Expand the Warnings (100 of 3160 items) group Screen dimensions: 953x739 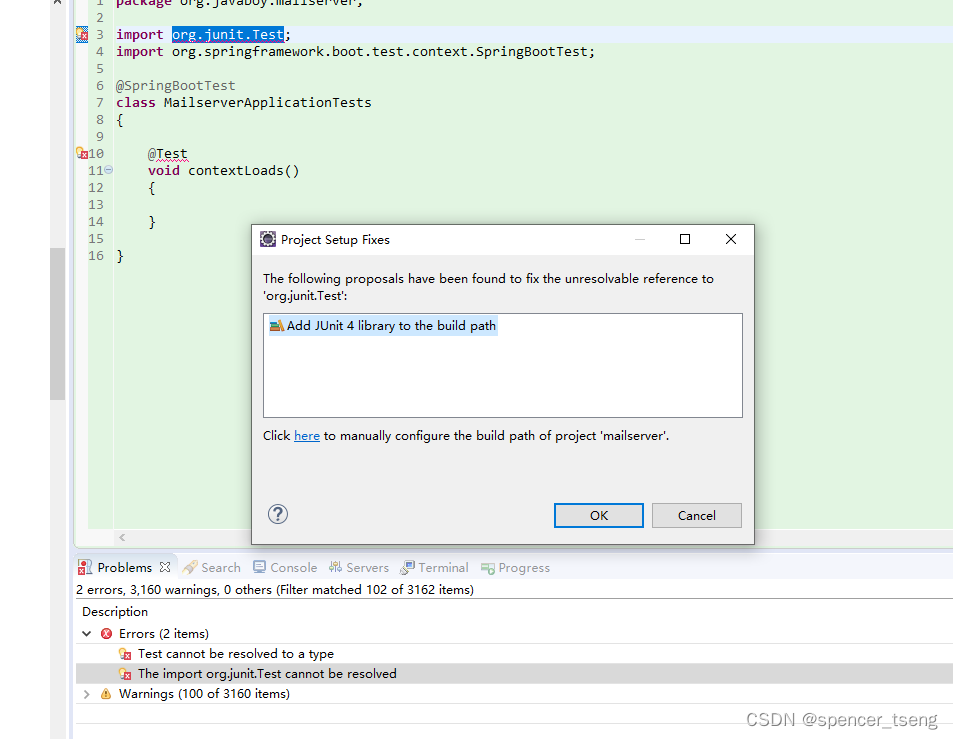(87, 694)
